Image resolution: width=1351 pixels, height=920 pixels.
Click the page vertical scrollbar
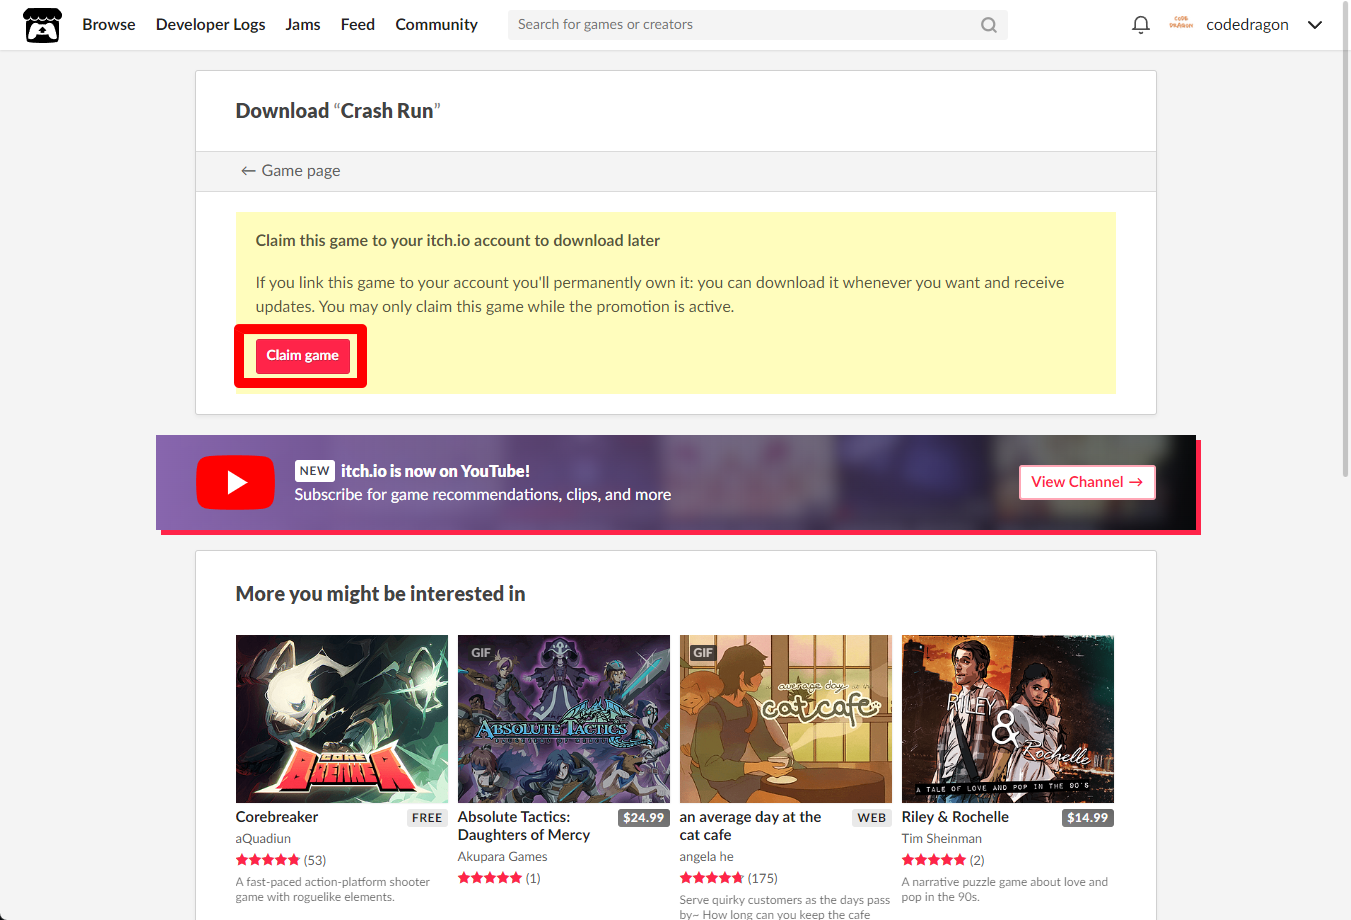click(1345, 240)
